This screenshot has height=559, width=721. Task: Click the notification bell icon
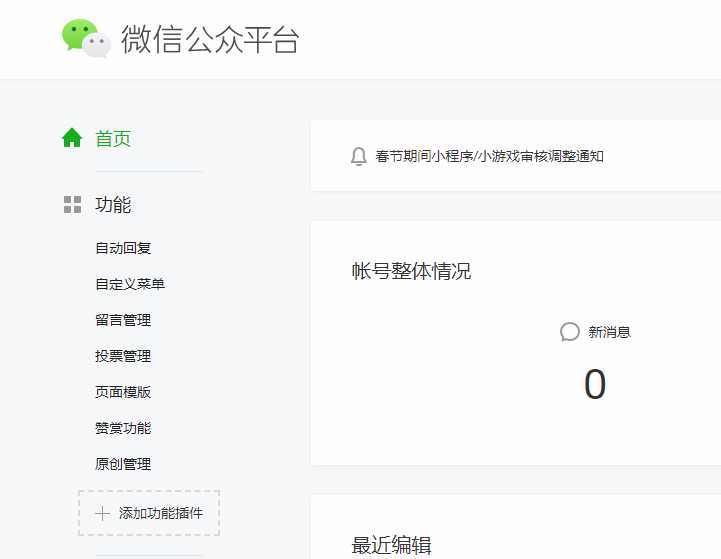click(359, 156)
